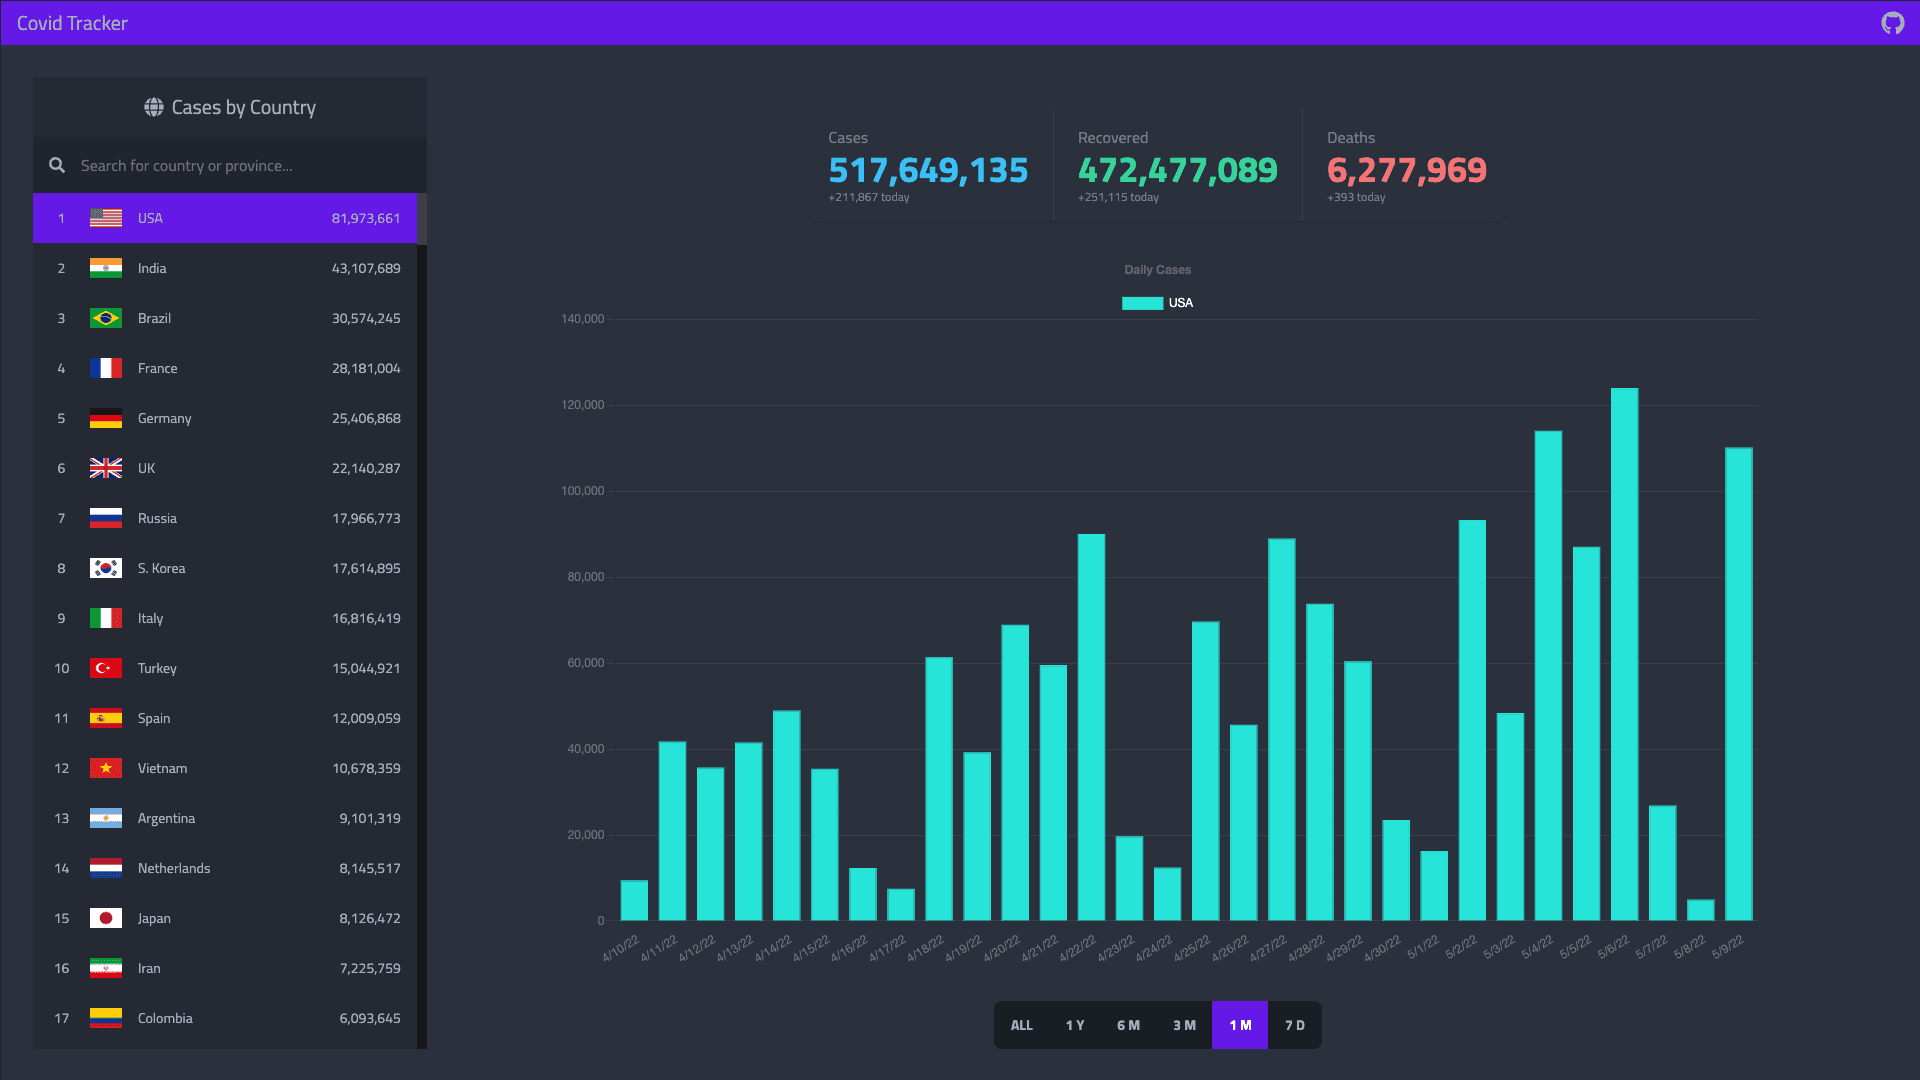Select Spain case count 12,009,059

(x=366, y=718)
